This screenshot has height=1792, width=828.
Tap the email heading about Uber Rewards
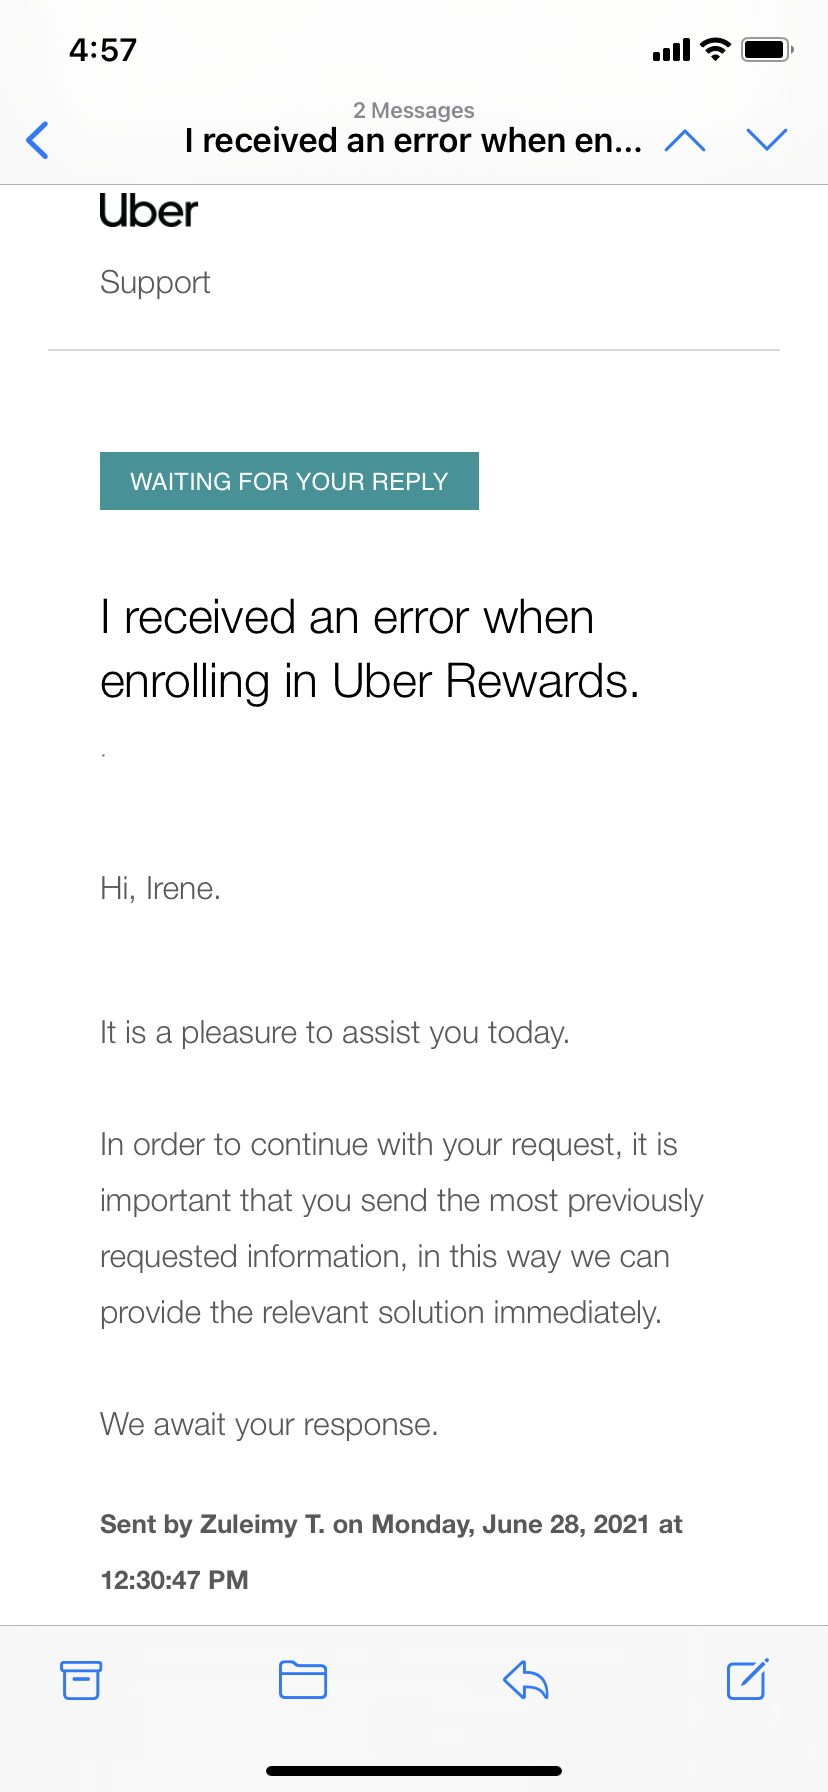369,649
